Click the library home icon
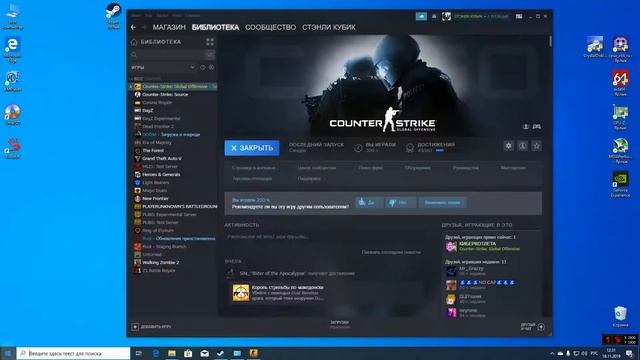The image size is (640, 360). [134, 42]
